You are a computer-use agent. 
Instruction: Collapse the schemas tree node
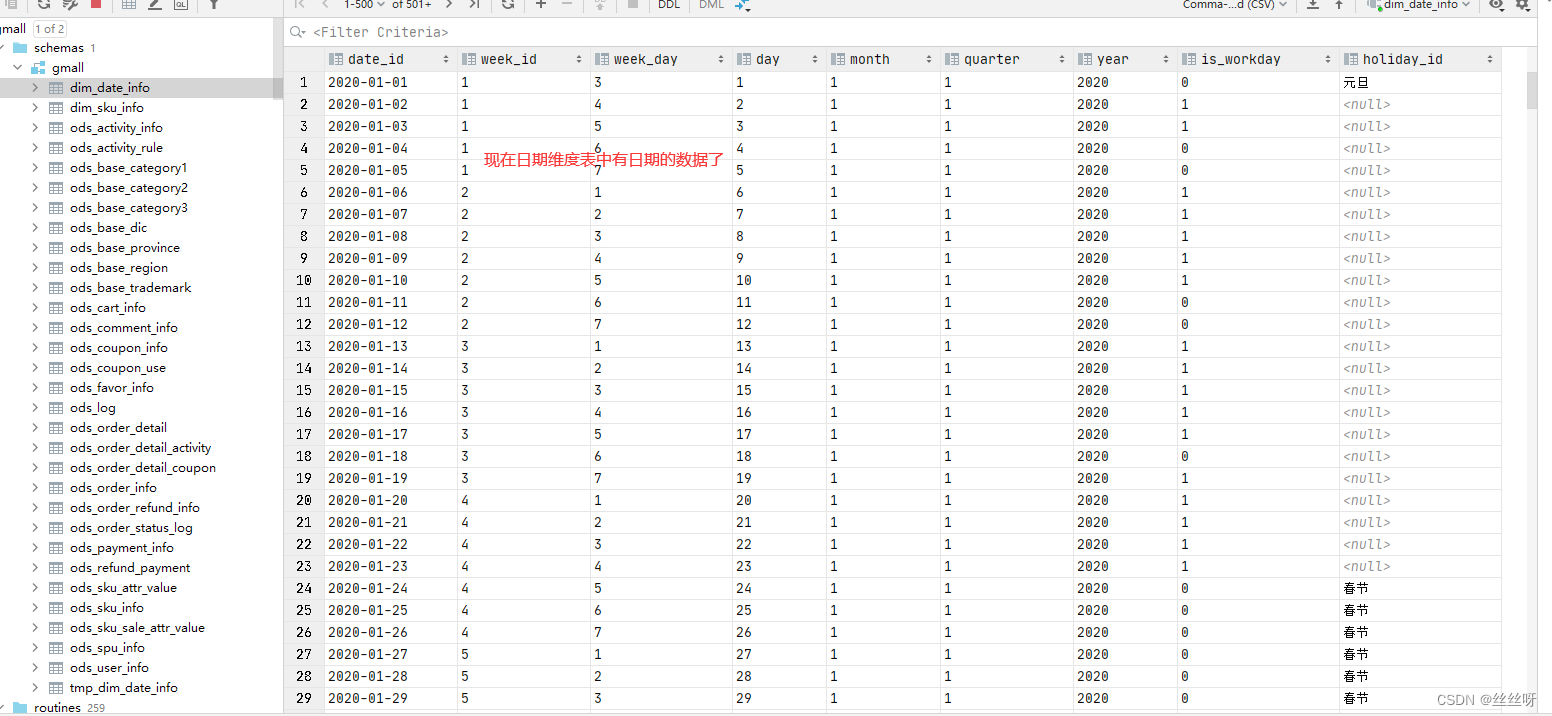tap(3, 47)
